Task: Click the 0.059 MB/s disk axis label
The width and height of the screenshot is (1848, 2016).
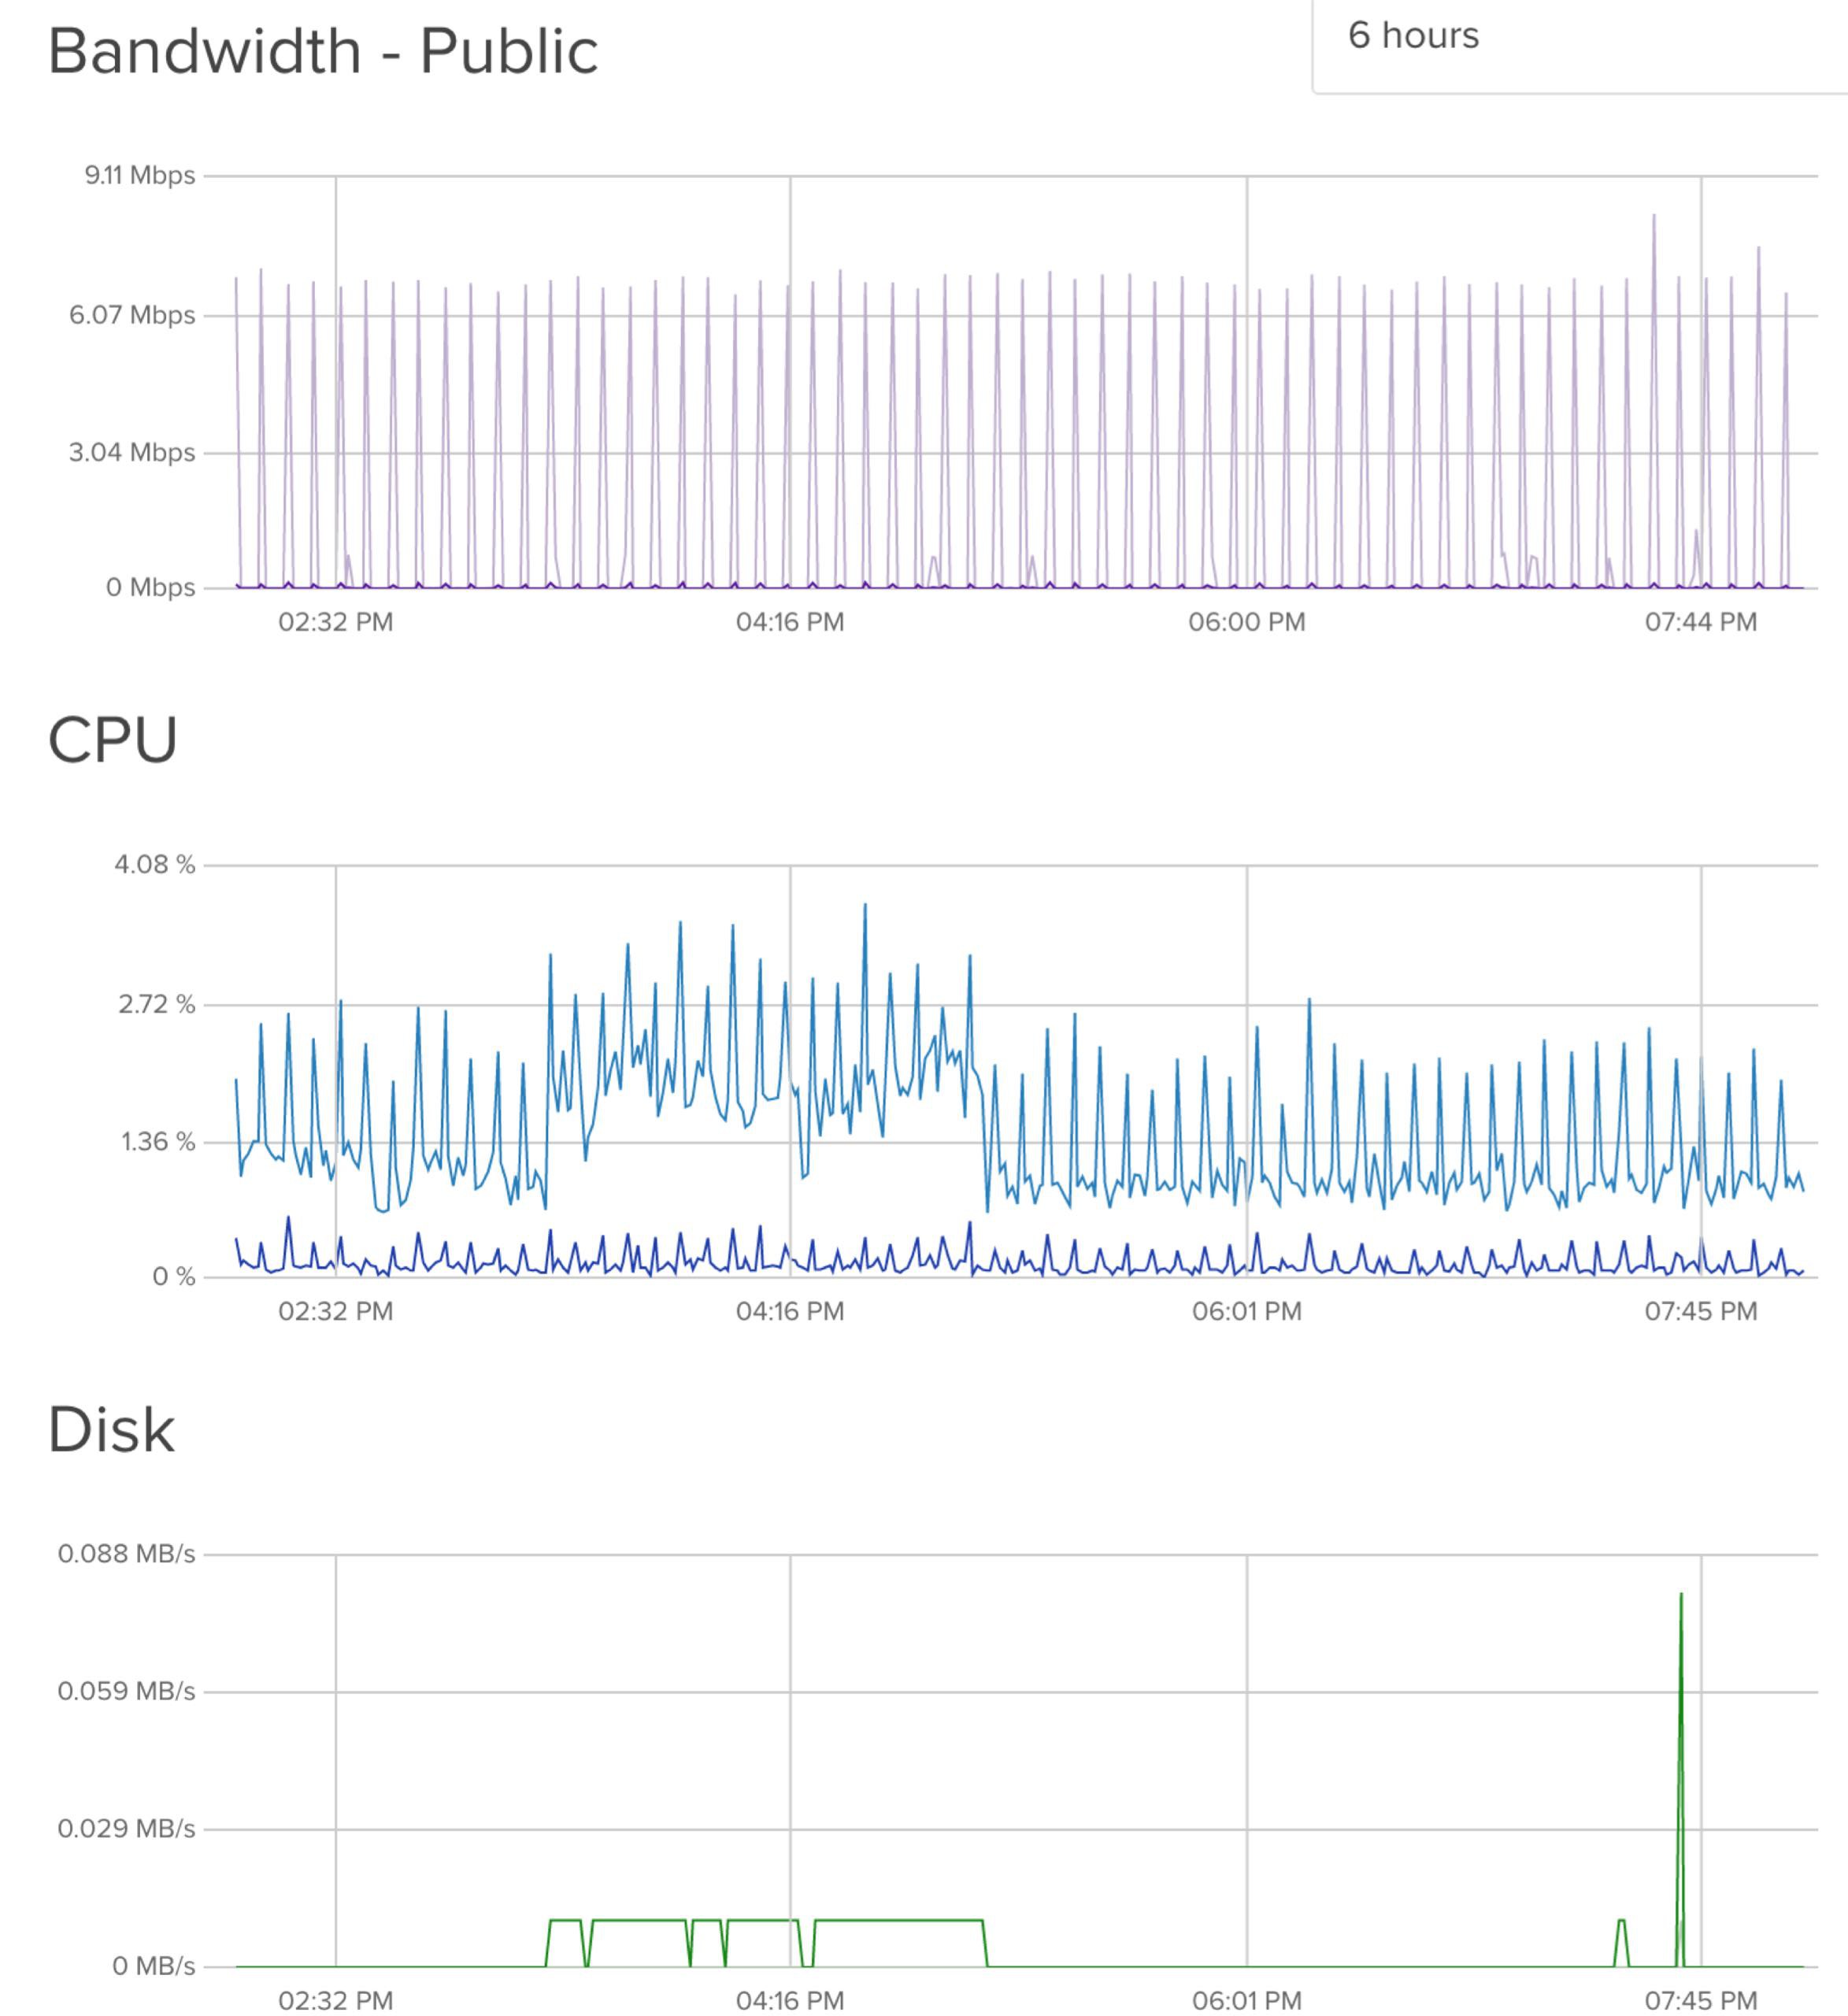Action: click(x=127, y=1691)
